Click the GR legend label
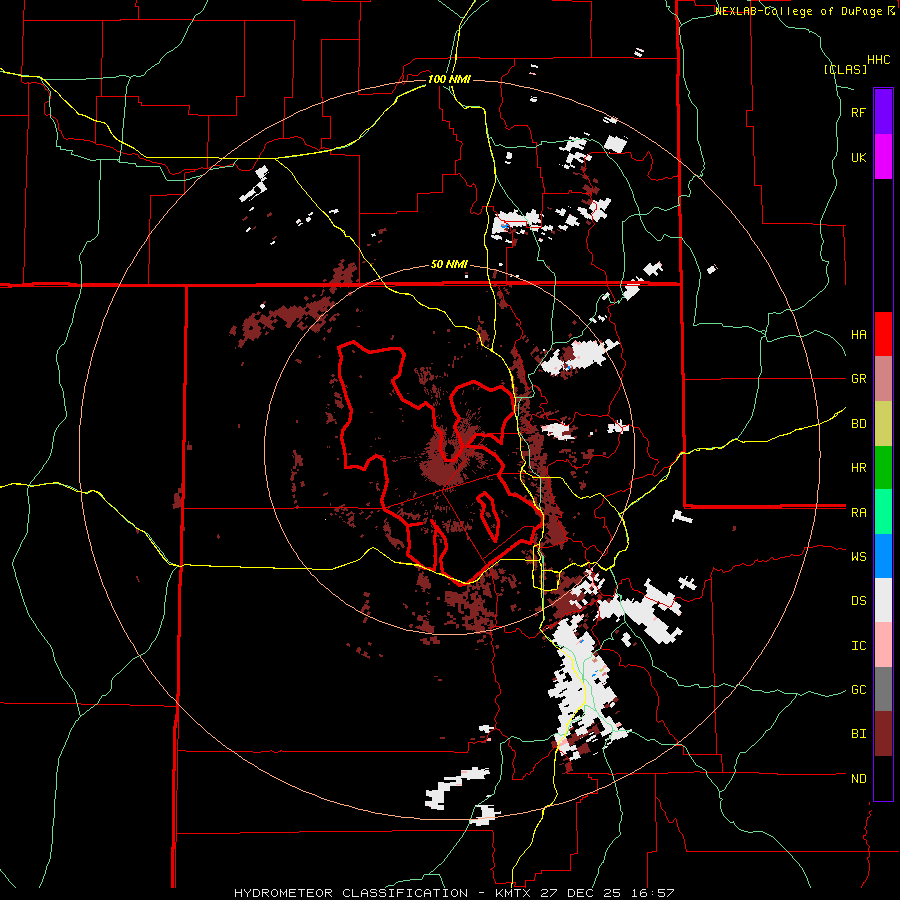 coord(858,379)
